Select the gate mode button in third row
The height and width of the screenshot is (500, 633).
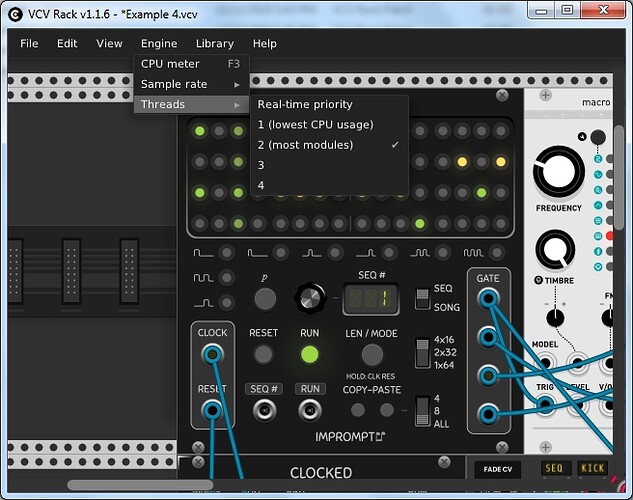point(226,302)
